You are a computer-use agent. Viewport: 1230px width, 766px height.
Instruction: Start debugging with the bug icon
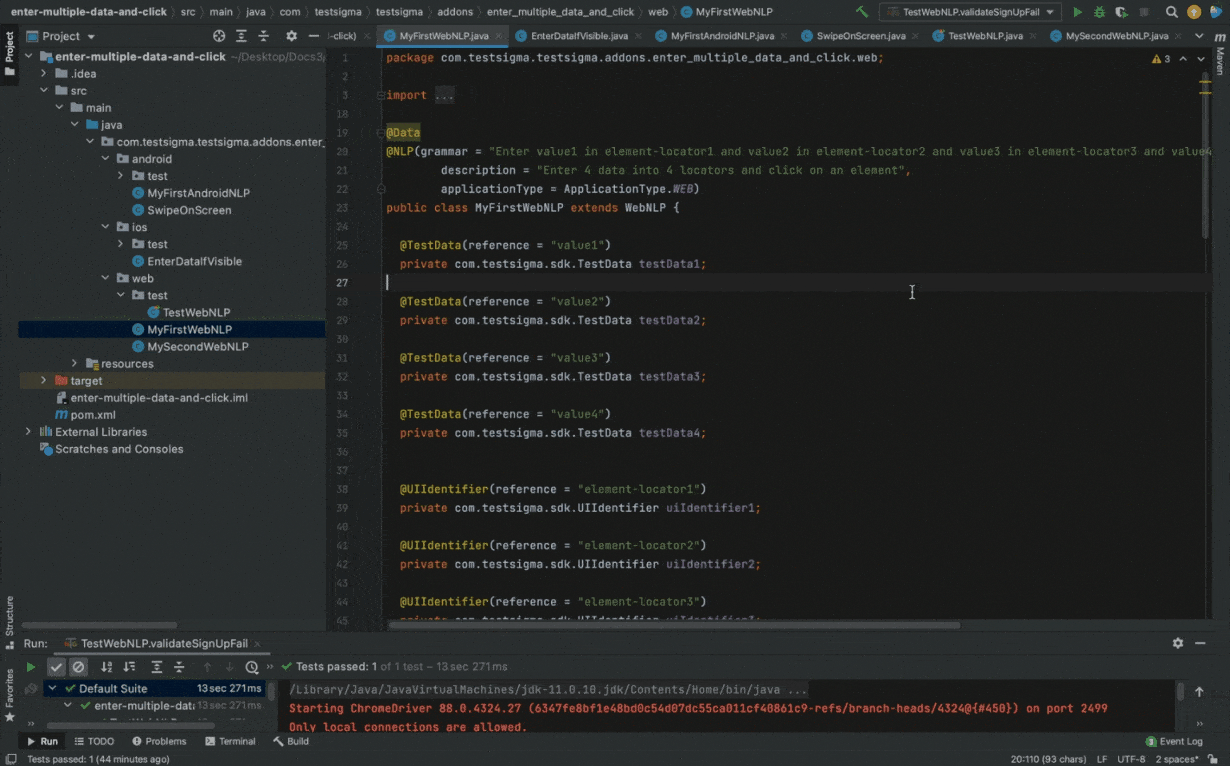1099,12
